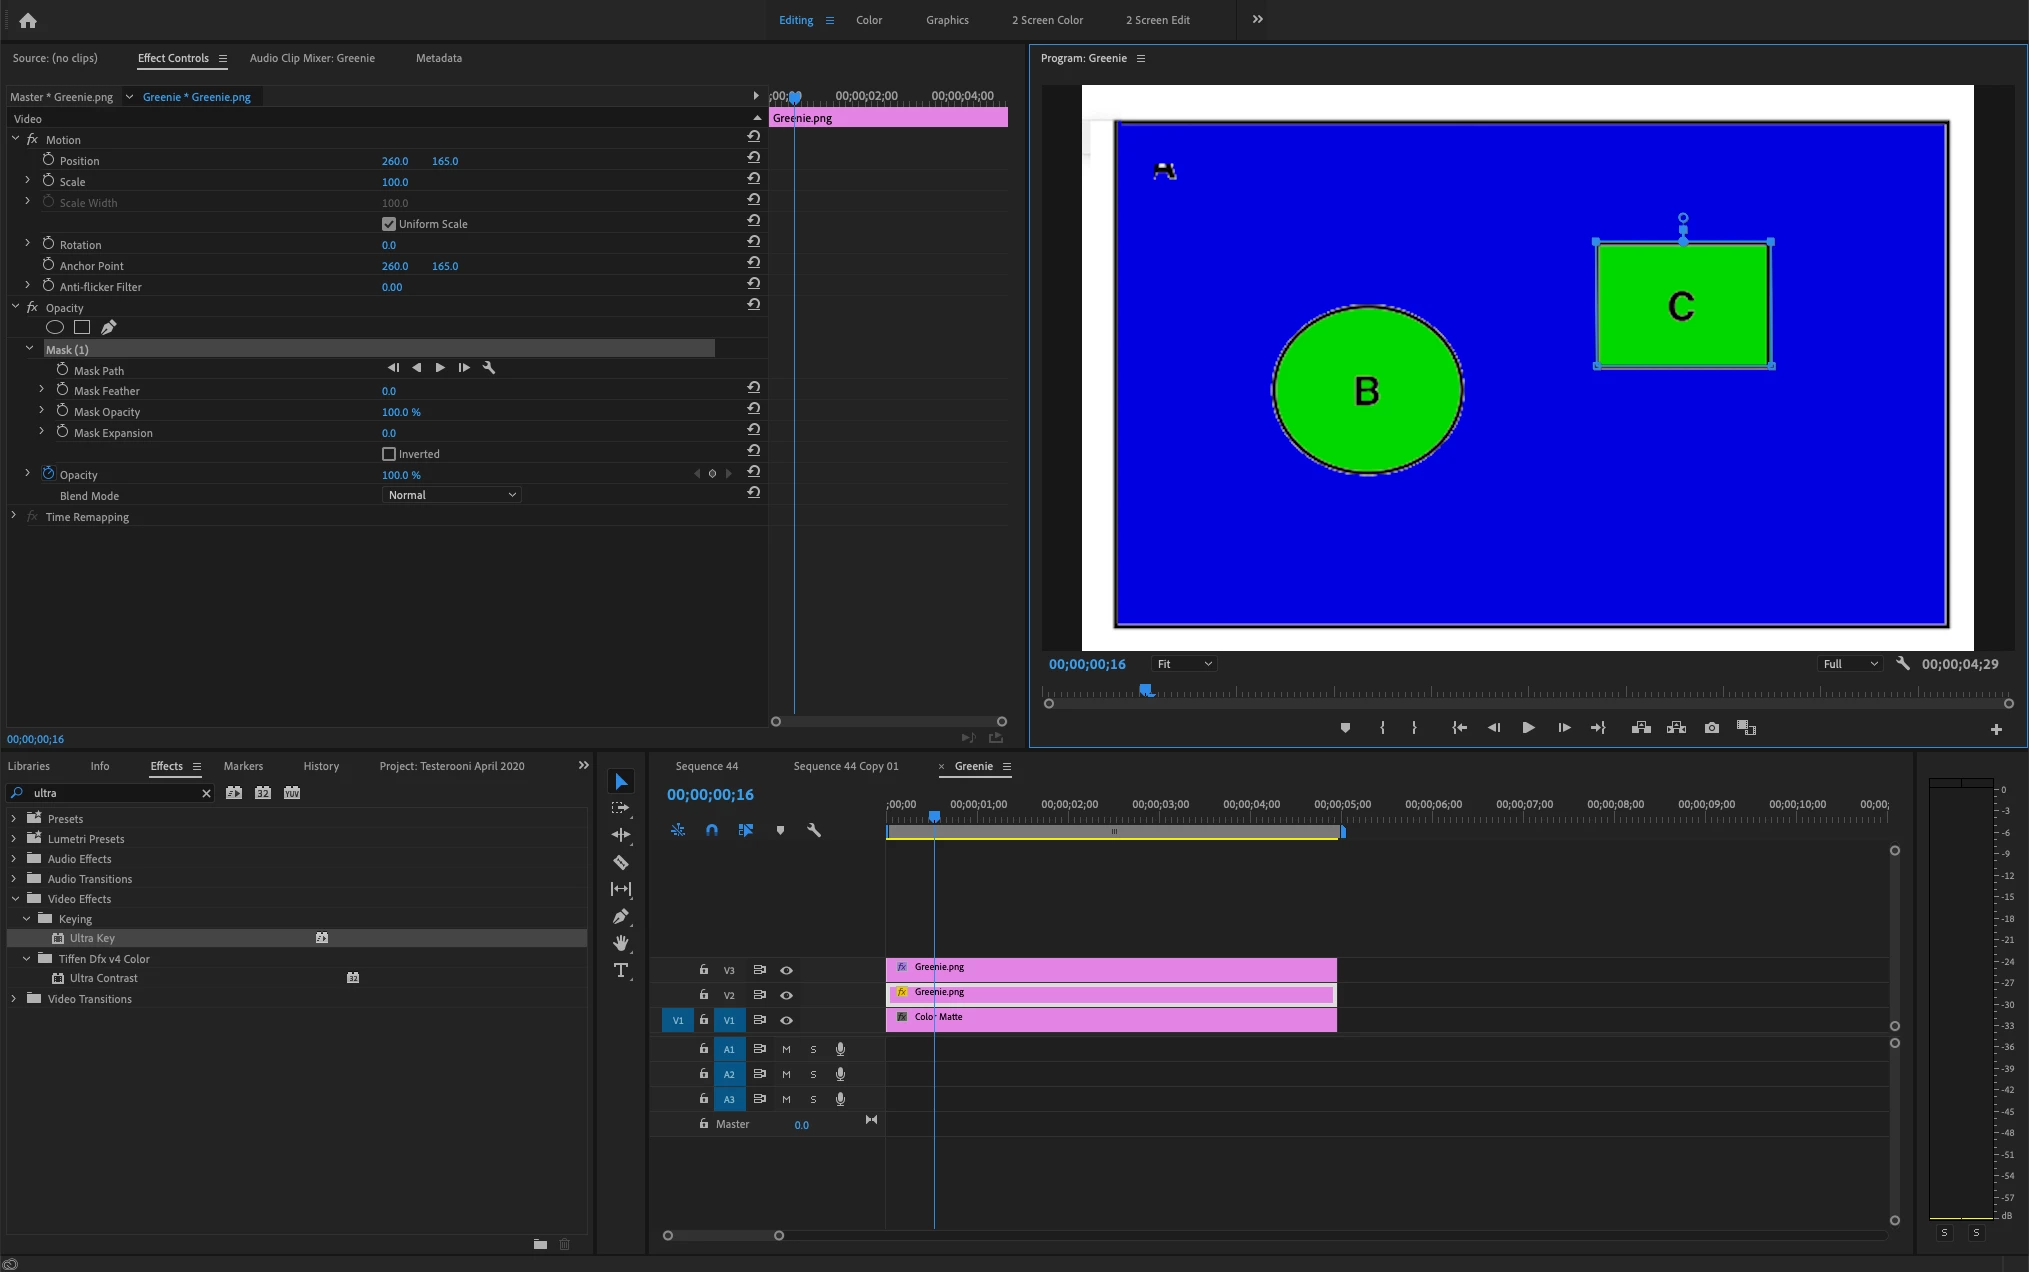Open the Fit zoom level dropdown
This screenshot has width=2029, height=1272.
[1183, 664]
